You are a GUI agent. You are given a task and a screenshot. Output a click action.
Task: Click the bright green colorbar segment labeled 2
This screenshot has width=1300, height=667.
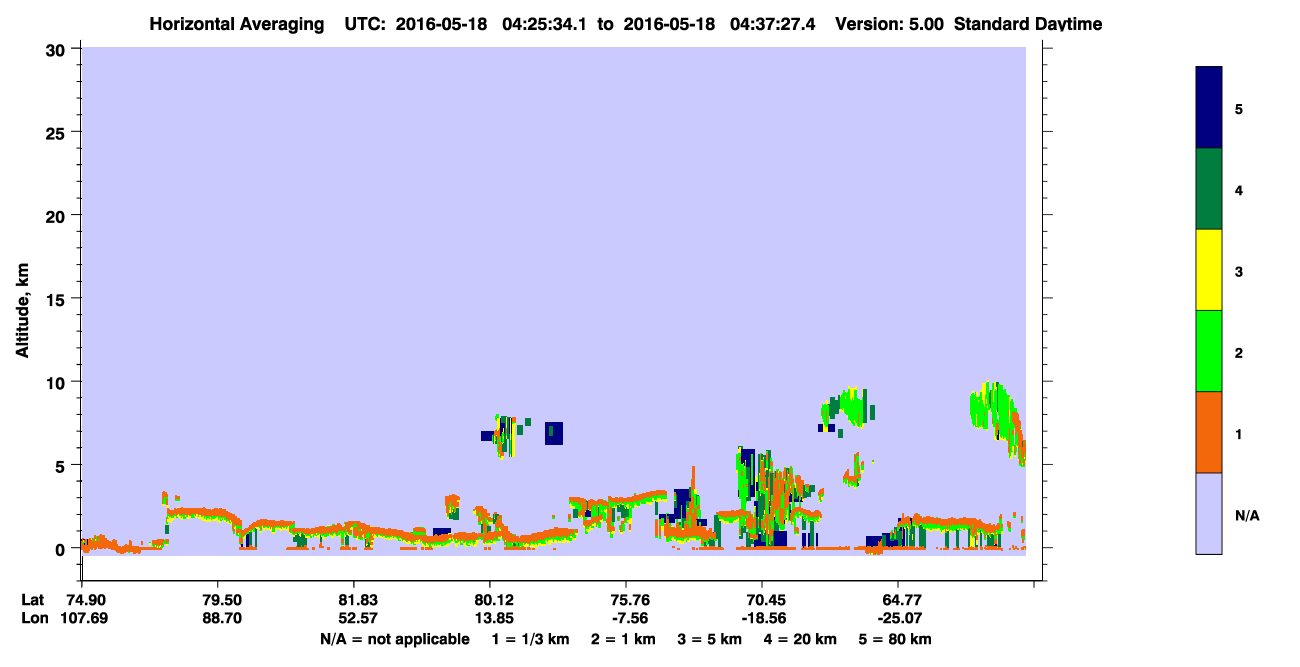1209,351
